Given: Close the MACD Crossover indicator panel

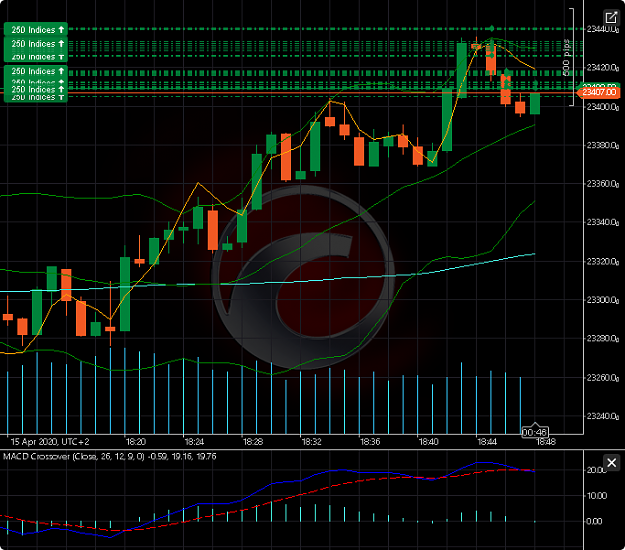Looking at the screenshot, I should point(611,463).
